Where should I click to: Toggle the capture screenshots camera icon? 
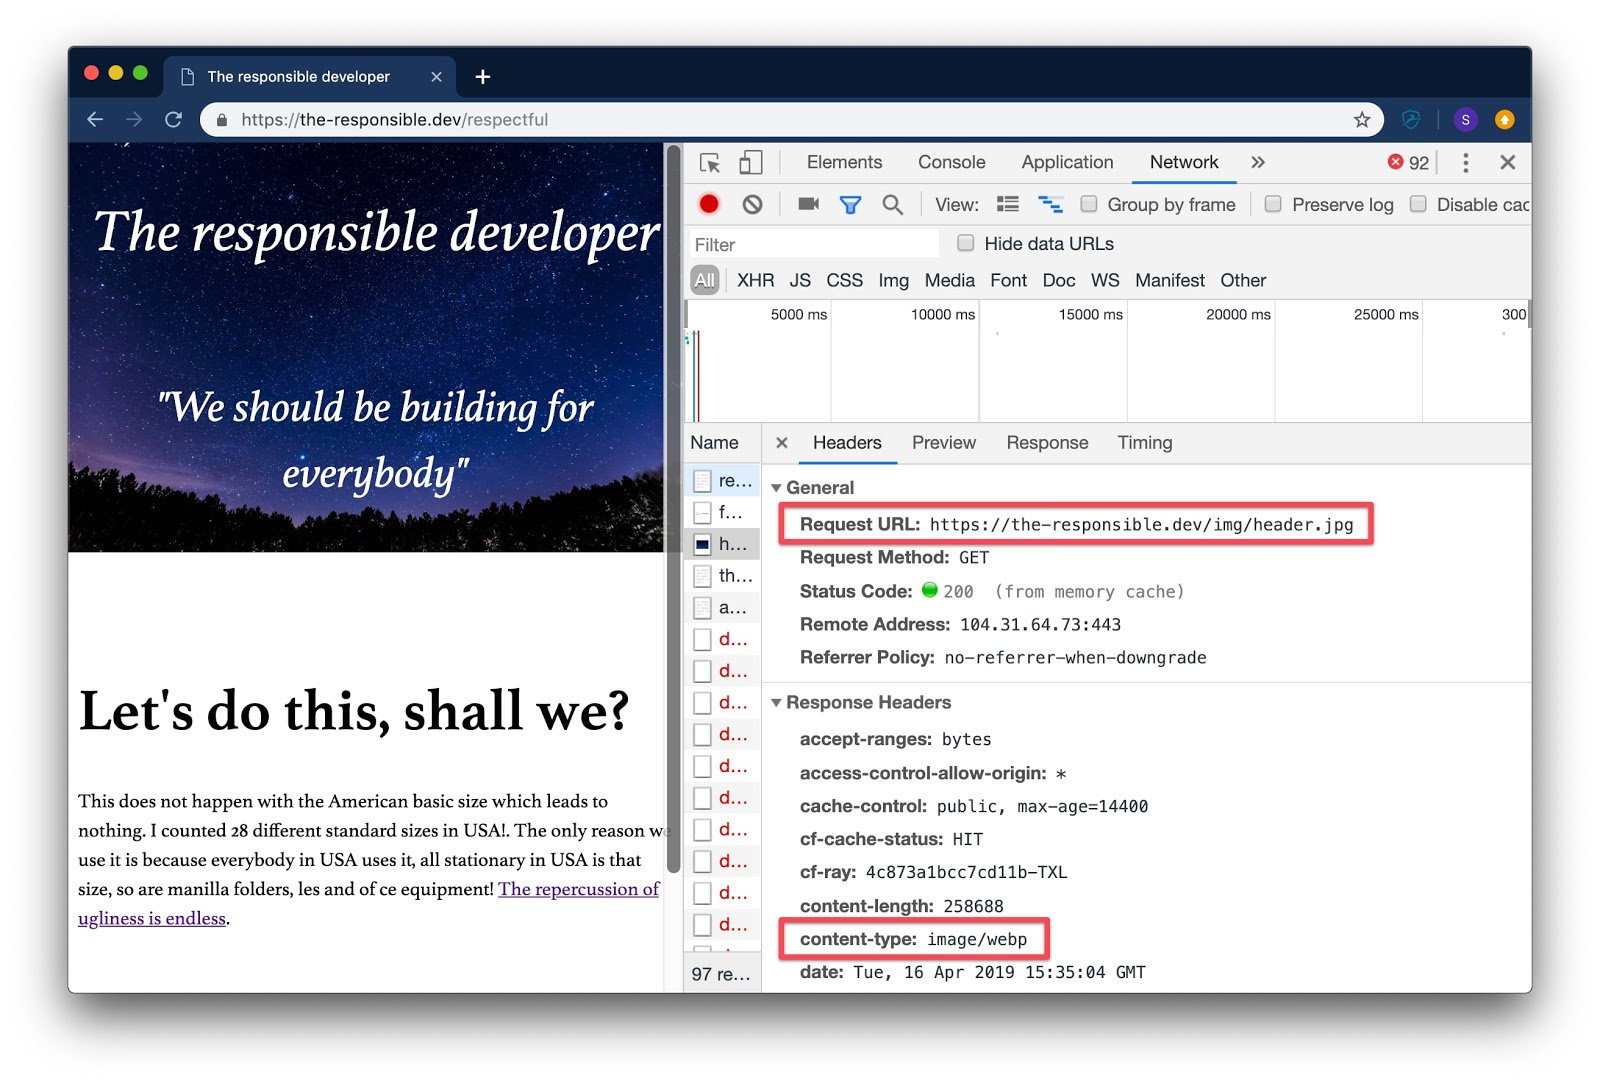(808, 204)
